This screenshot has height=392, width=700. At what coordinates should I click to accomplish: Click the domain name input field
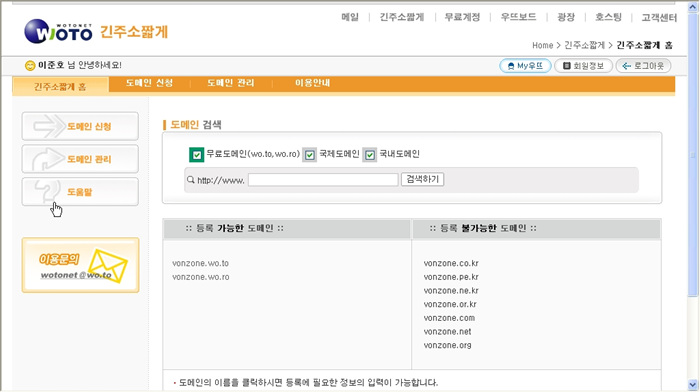coord(323,180)
